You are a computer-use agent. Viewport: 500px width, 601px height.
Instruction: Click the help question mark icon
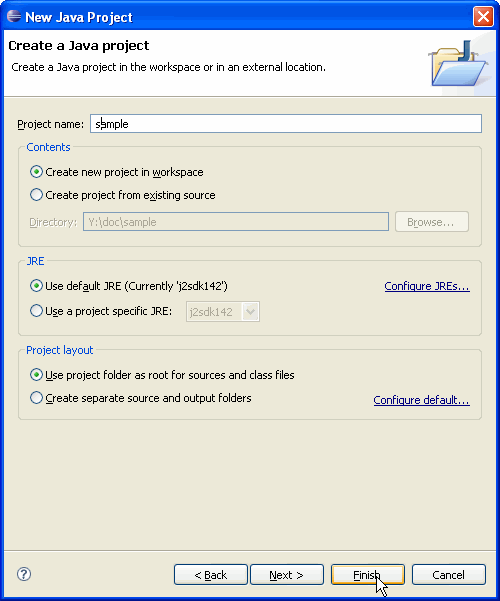pos(24,574)
